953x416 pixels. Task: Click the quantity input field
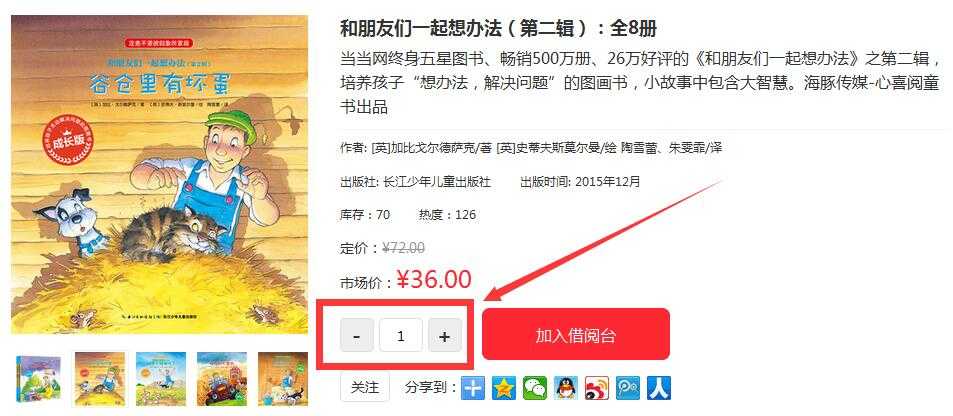tap(401, 335)
